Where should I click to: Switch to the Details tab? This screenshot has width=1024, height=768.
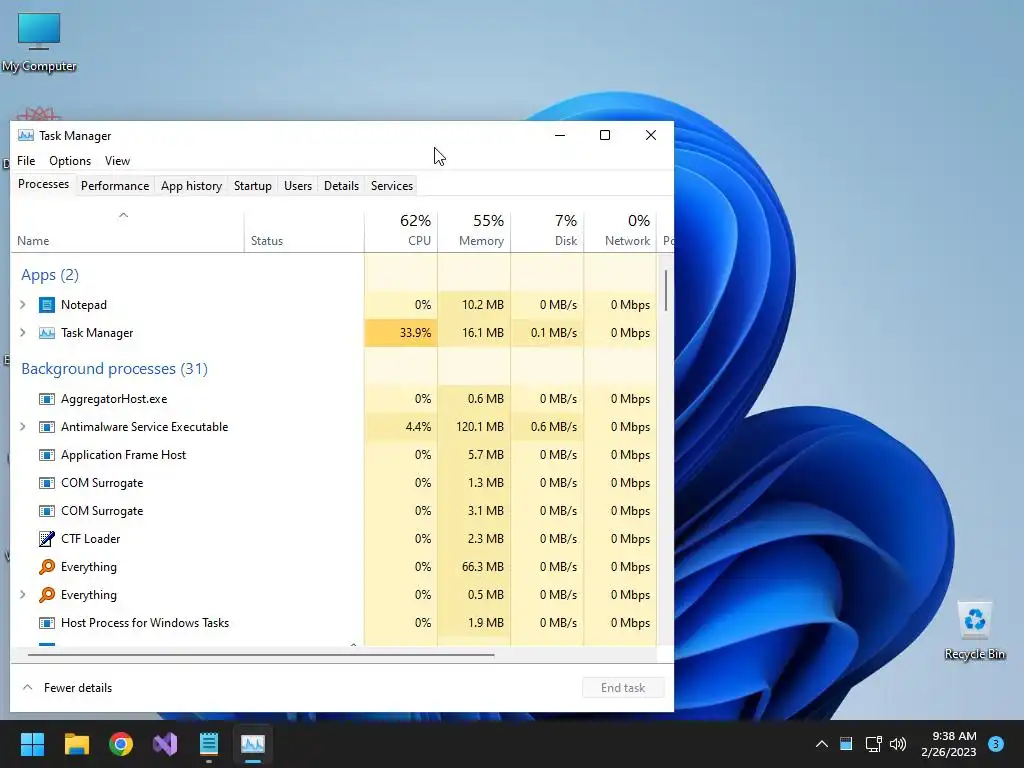tap(342, 186)
